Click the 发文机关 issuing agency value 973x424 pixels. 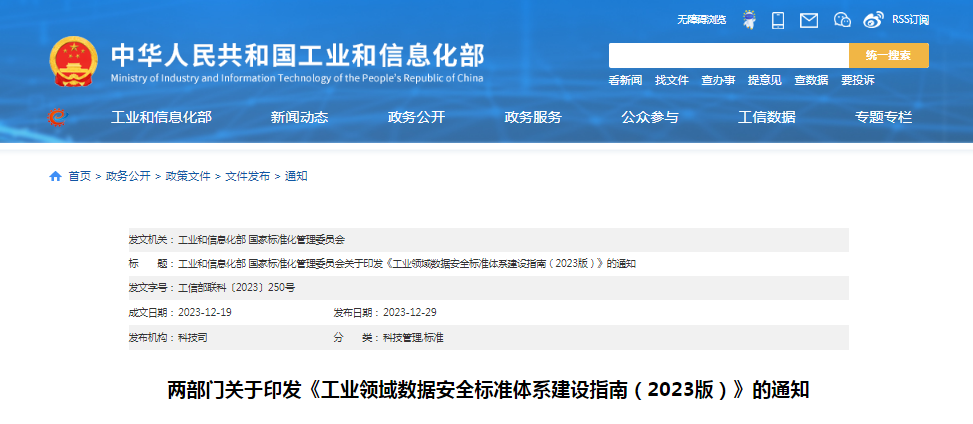(261, 240)
